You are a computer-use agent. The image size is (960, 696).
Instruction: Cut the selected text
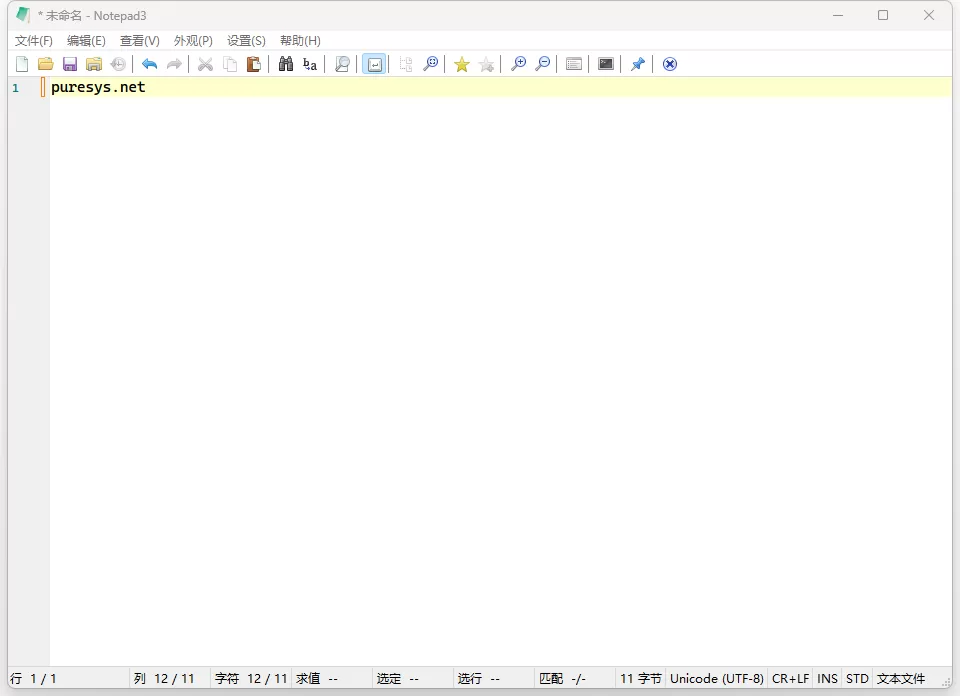coord(204,63)
